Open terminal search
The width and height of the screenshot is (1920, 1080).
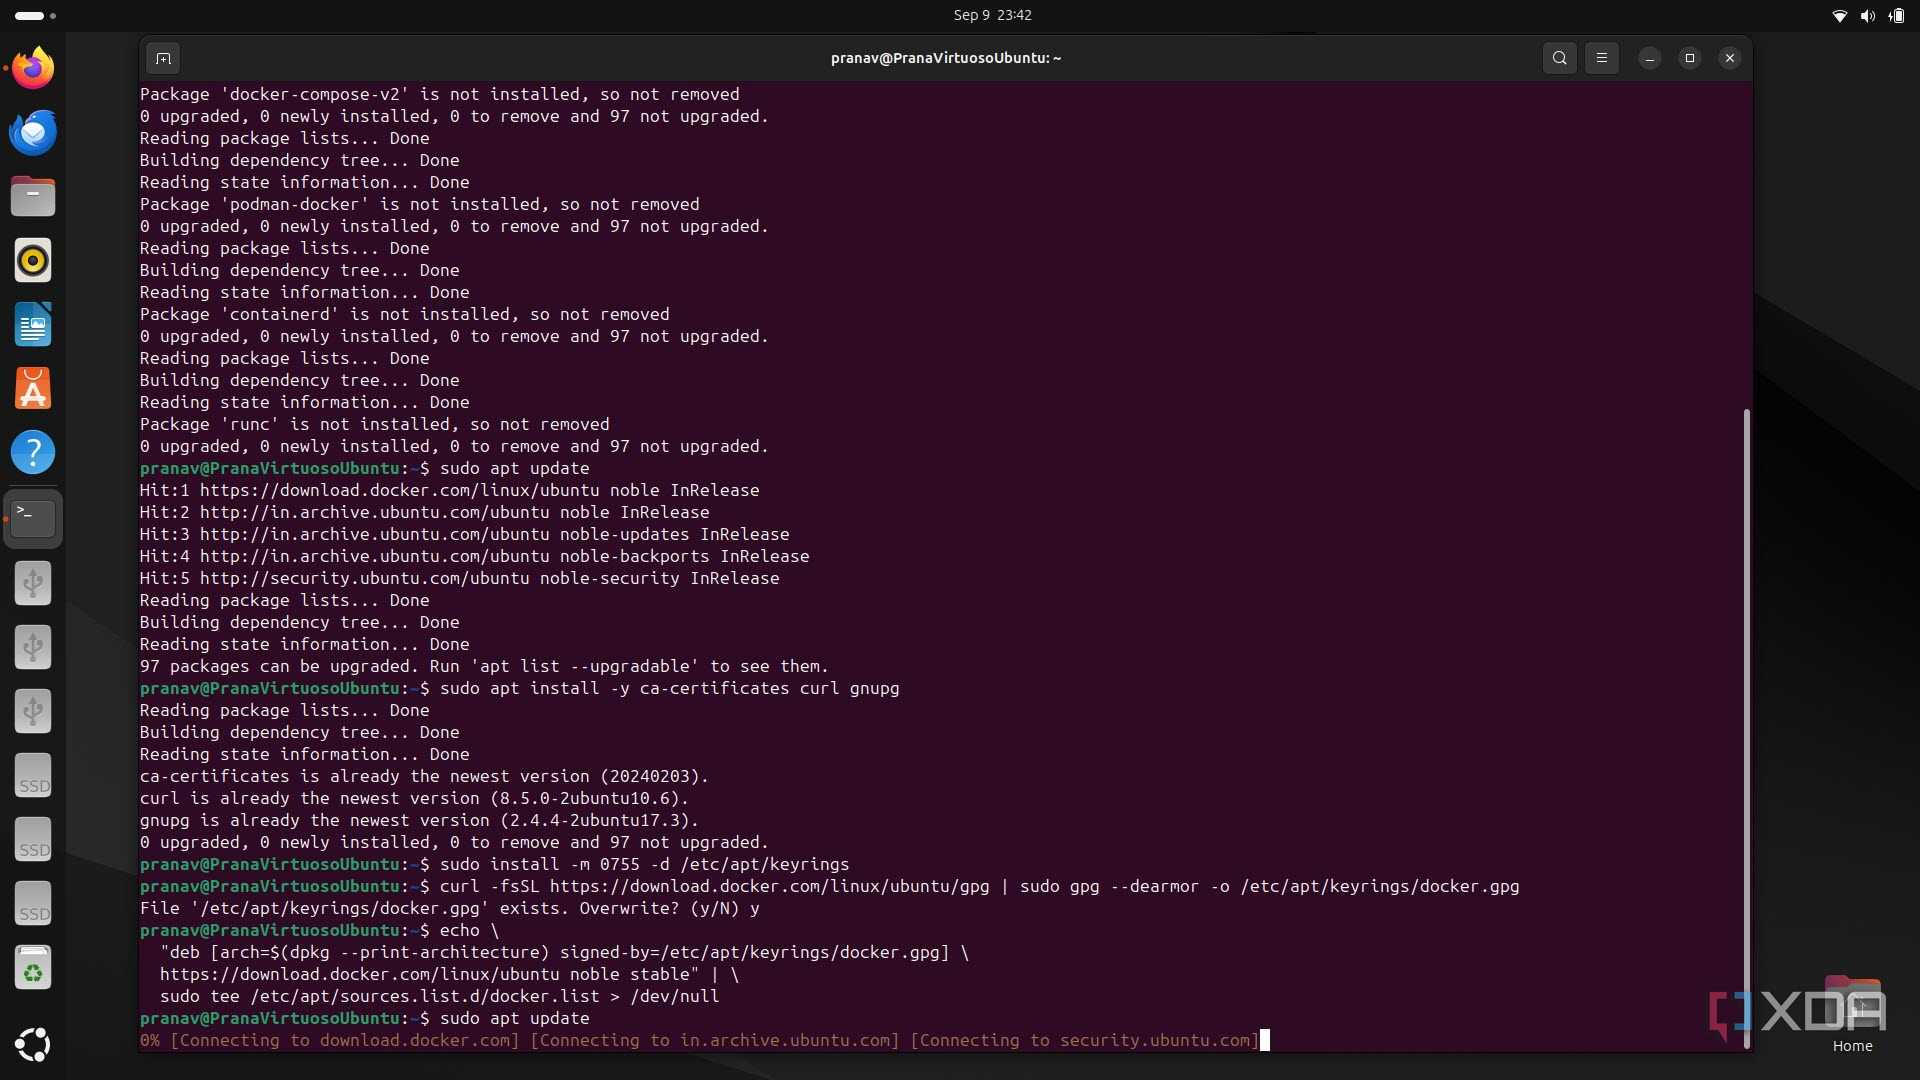click(x=1559, y=58)
